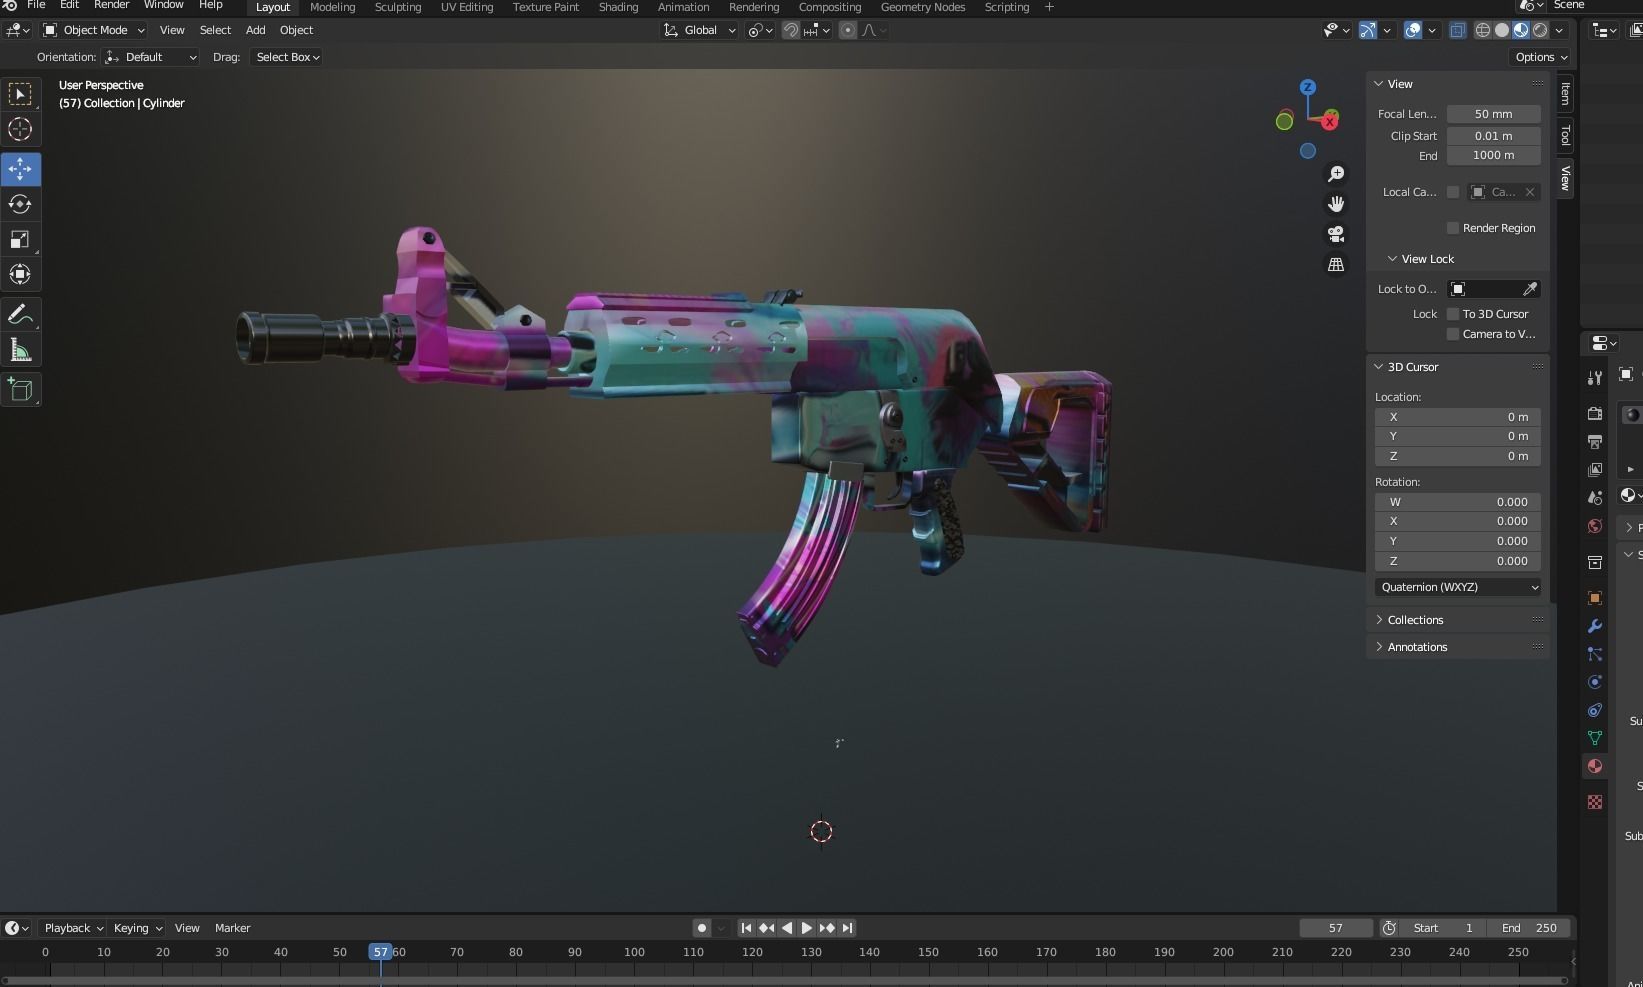This screenshot has height=987, width=1643.
Task: Select the Add Cube tool
Action: pos(20,390)
